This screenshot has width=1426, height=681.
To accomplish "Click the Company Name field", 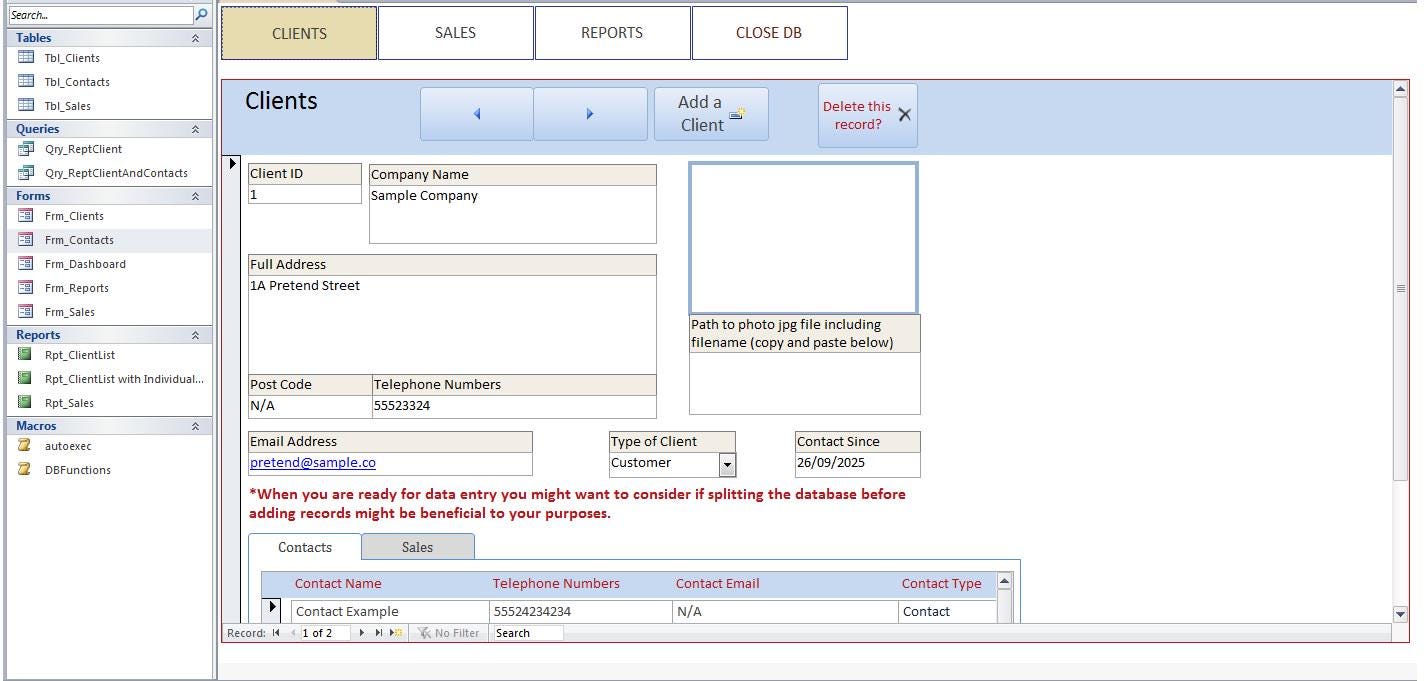I will [513, 214].
